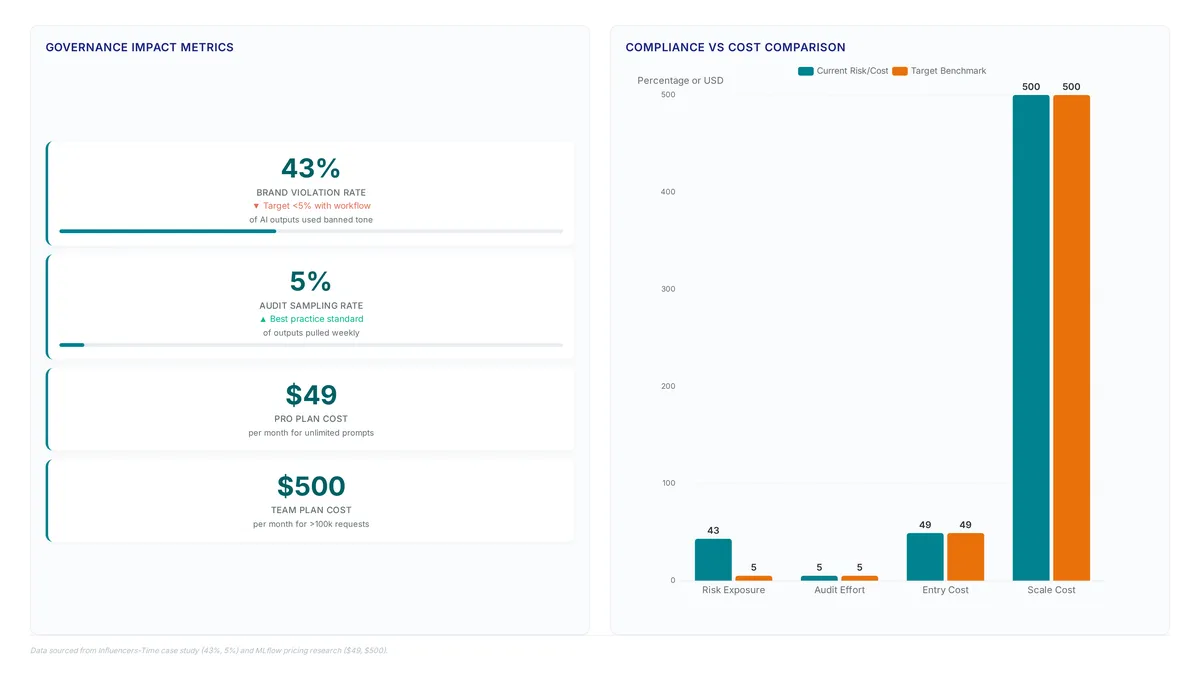Click the Current Risk/Cost legend label
This screenshot has width=1200, height=675.
(x=852, y=71)
